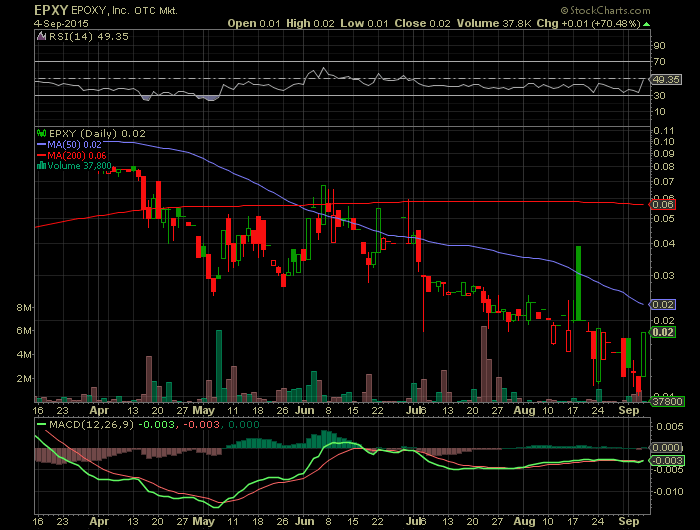Click 'Jun' on the date axis under the volume bars
The image size is (700, 530).
pos(304,410)
